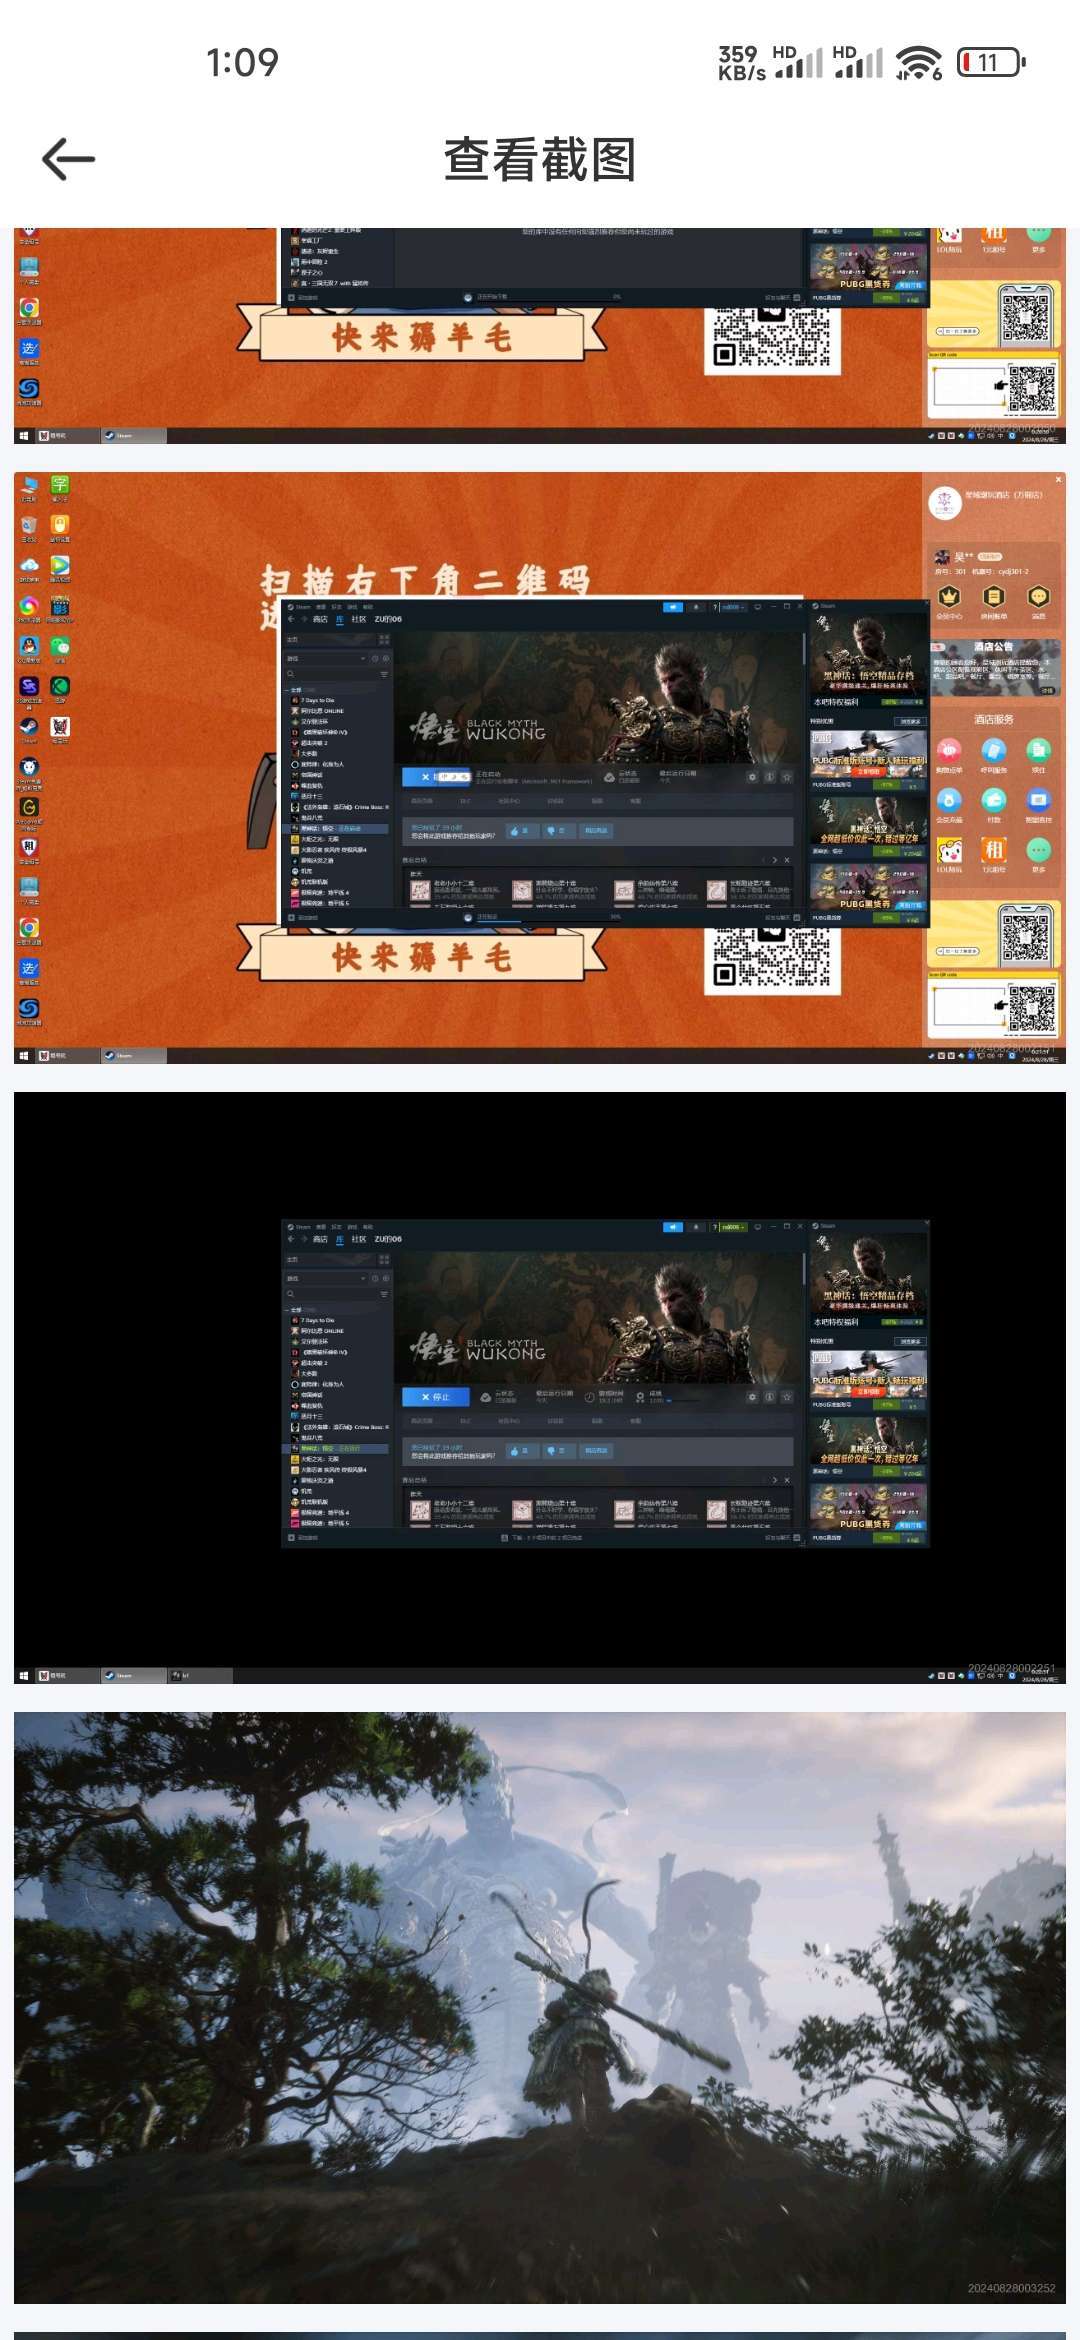Click Windows start button in black-background screenshot
The image size is (1080, 2340).
(x=24, y=1675)
